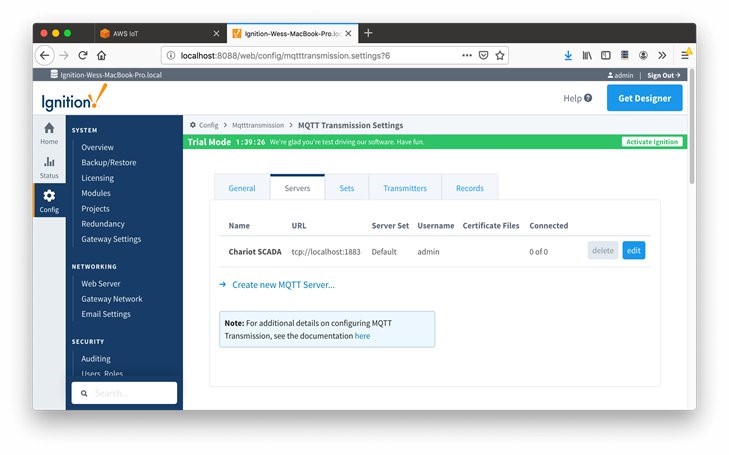
Task: Click the config search input field
Action: [124, 393]
